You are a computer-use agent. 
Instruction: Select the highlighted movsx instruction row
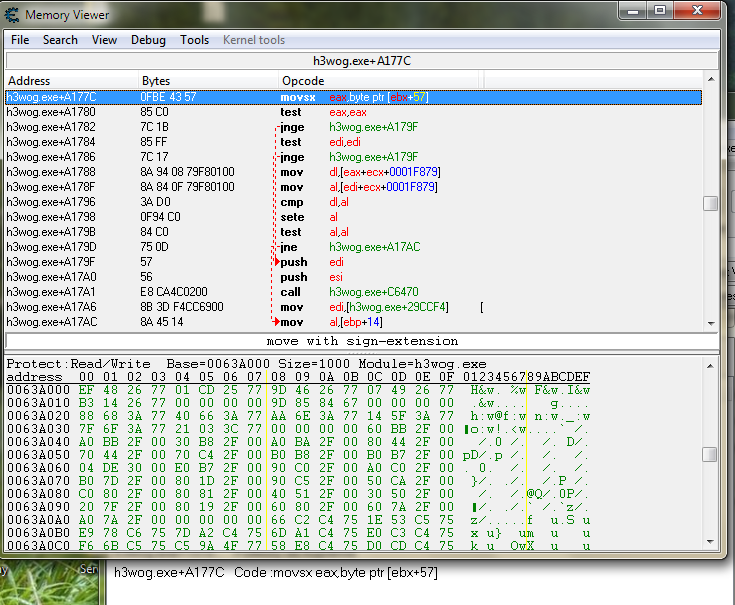coord(350,97)
